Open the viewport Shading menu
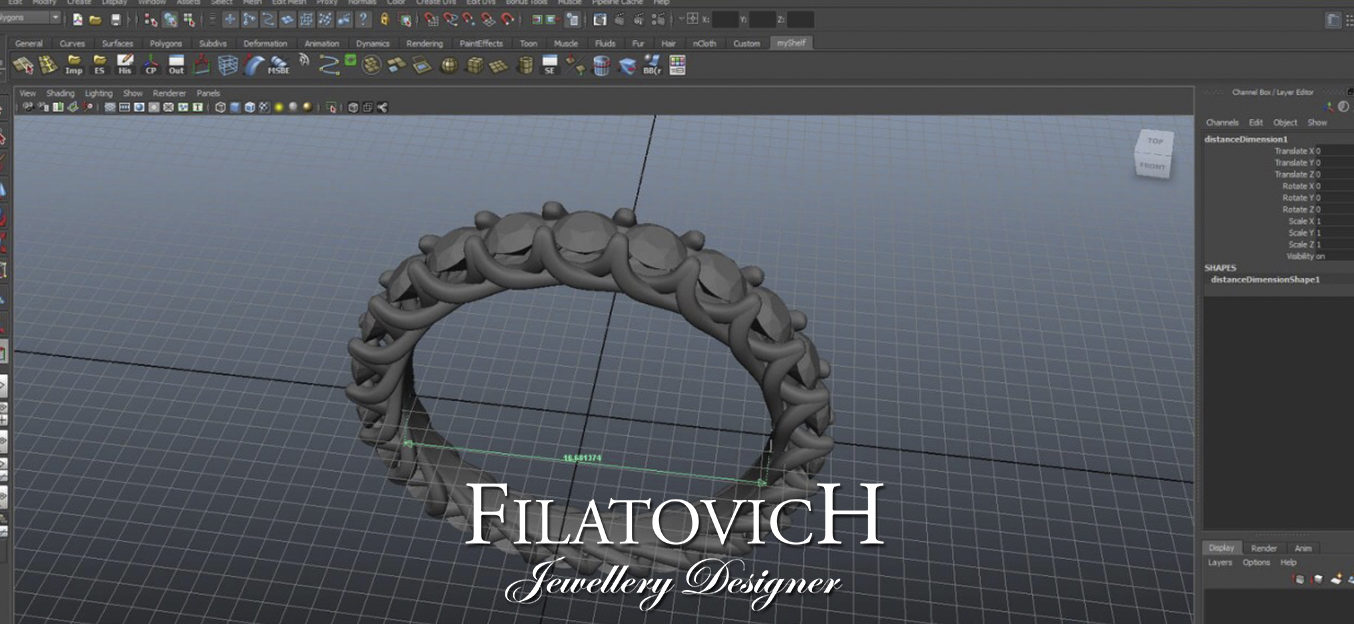The height and width of the screenshot is (624, 1354). point(60,93)
